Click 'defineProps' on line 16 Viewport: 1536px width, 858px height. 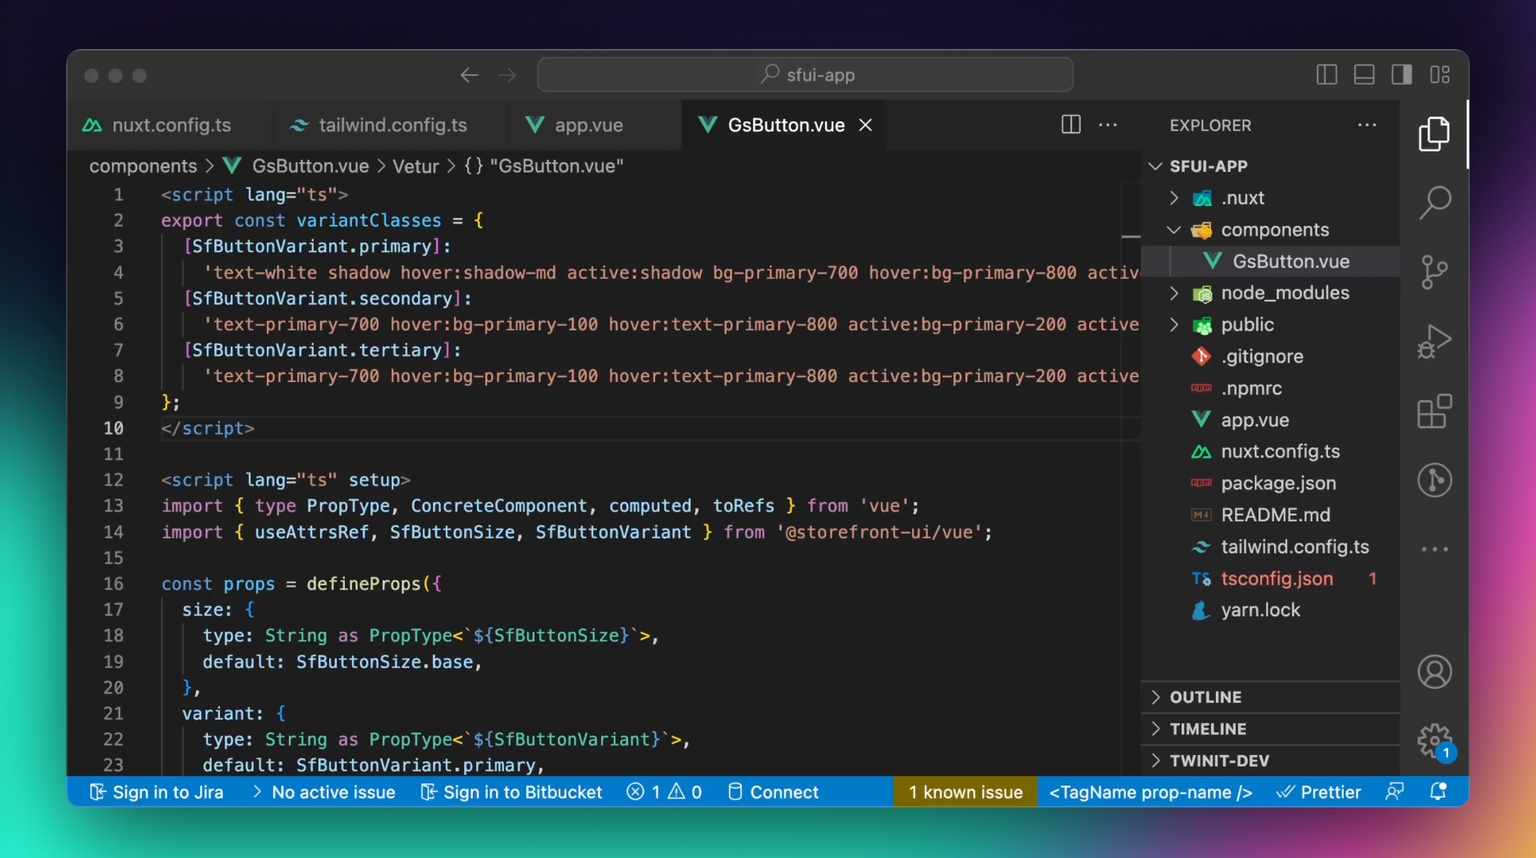[x=364, y=584]
